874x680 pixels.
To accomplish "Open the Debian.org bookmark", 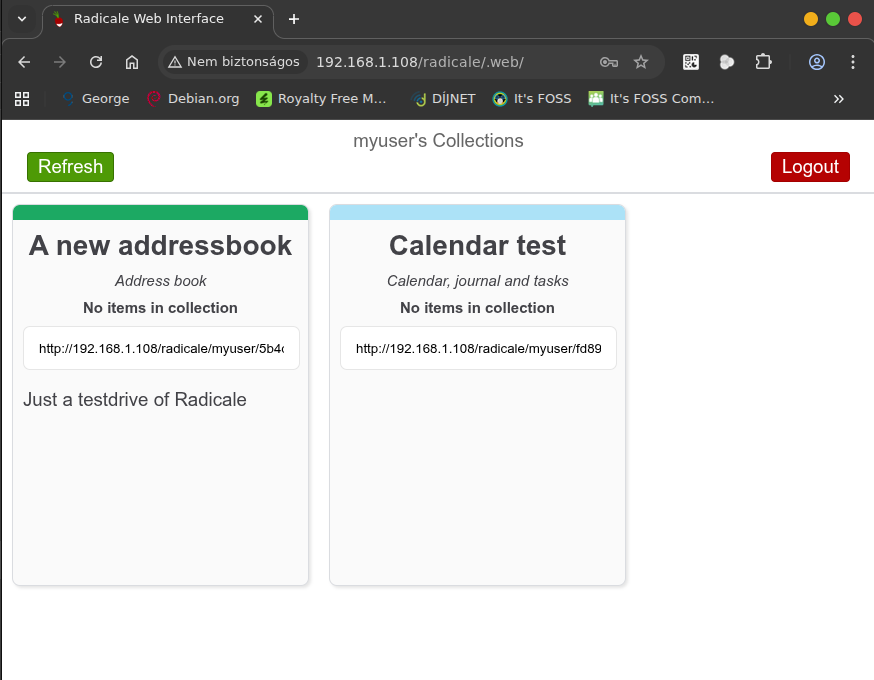I will (193, 99).
